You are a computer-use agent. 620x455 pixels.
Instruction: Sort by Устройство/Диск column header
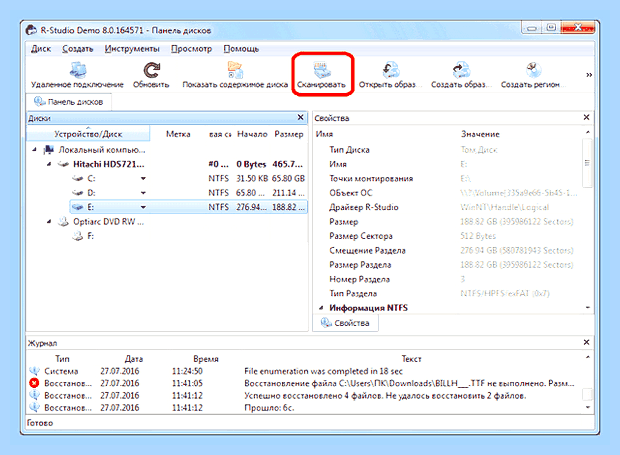88,134
